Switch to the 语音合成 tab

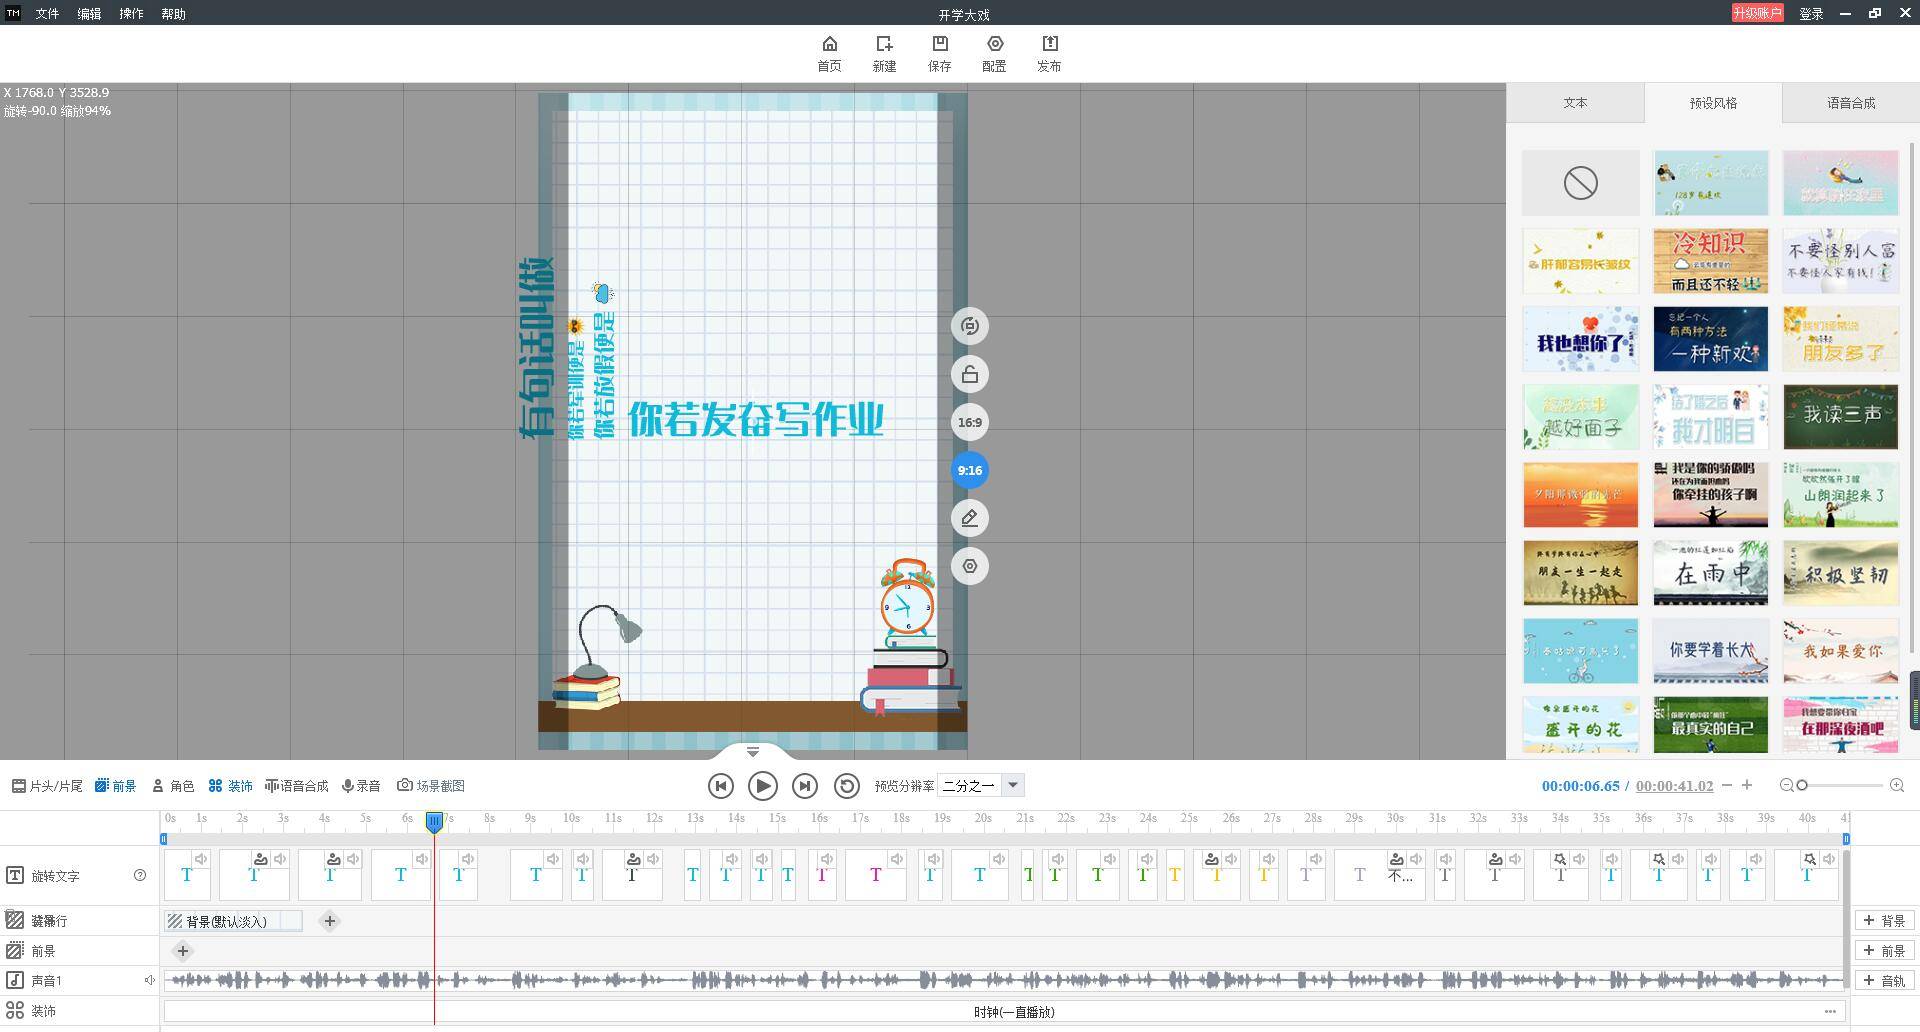coord(1851,103)
